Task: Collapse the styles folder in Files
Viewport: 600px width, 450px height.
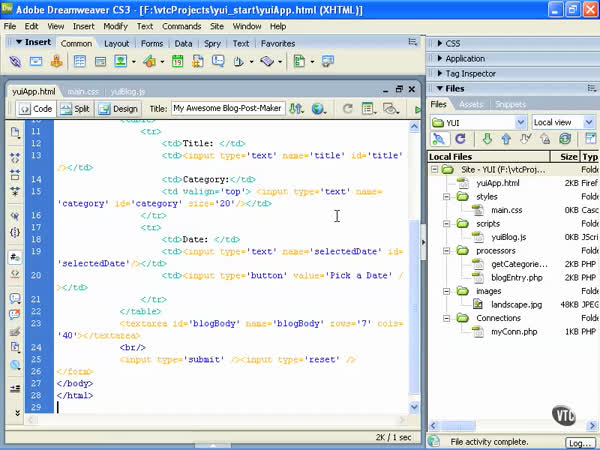Action: click(x=447, y=197)
